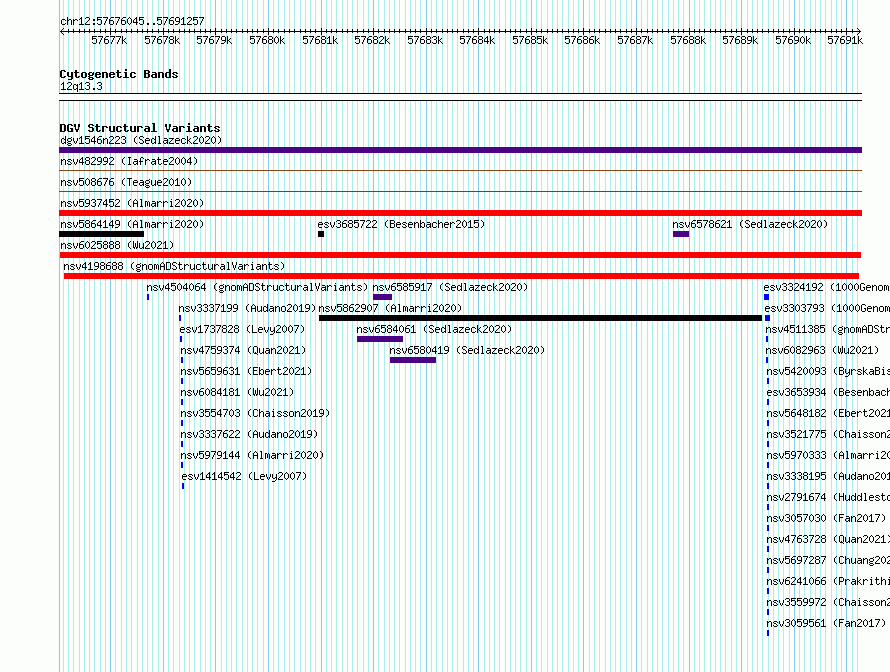
Task: Select the dgv1546n223 purple variant bar
Action: pyautogui.click(x=460, y=150)
